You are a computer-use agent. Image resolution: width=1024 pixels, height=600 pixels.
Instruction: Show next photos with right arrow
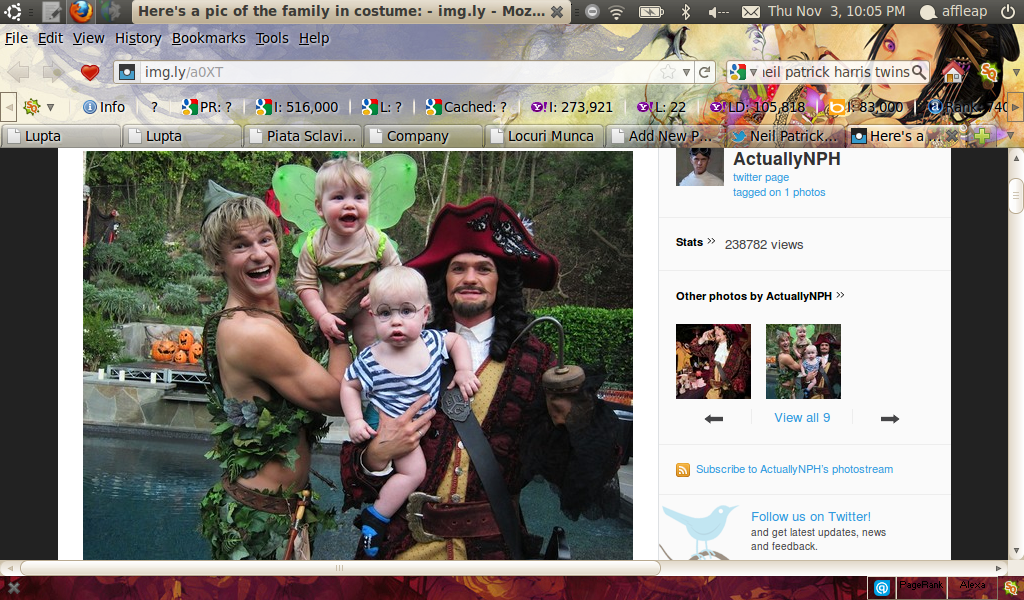[x=889, y=418]
